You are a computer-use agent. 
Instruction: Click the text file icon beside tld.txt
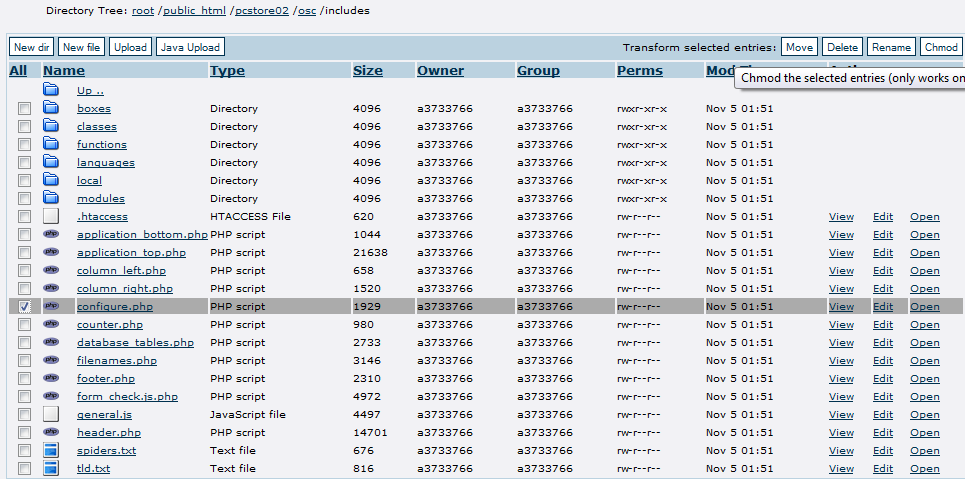(50, 468)
